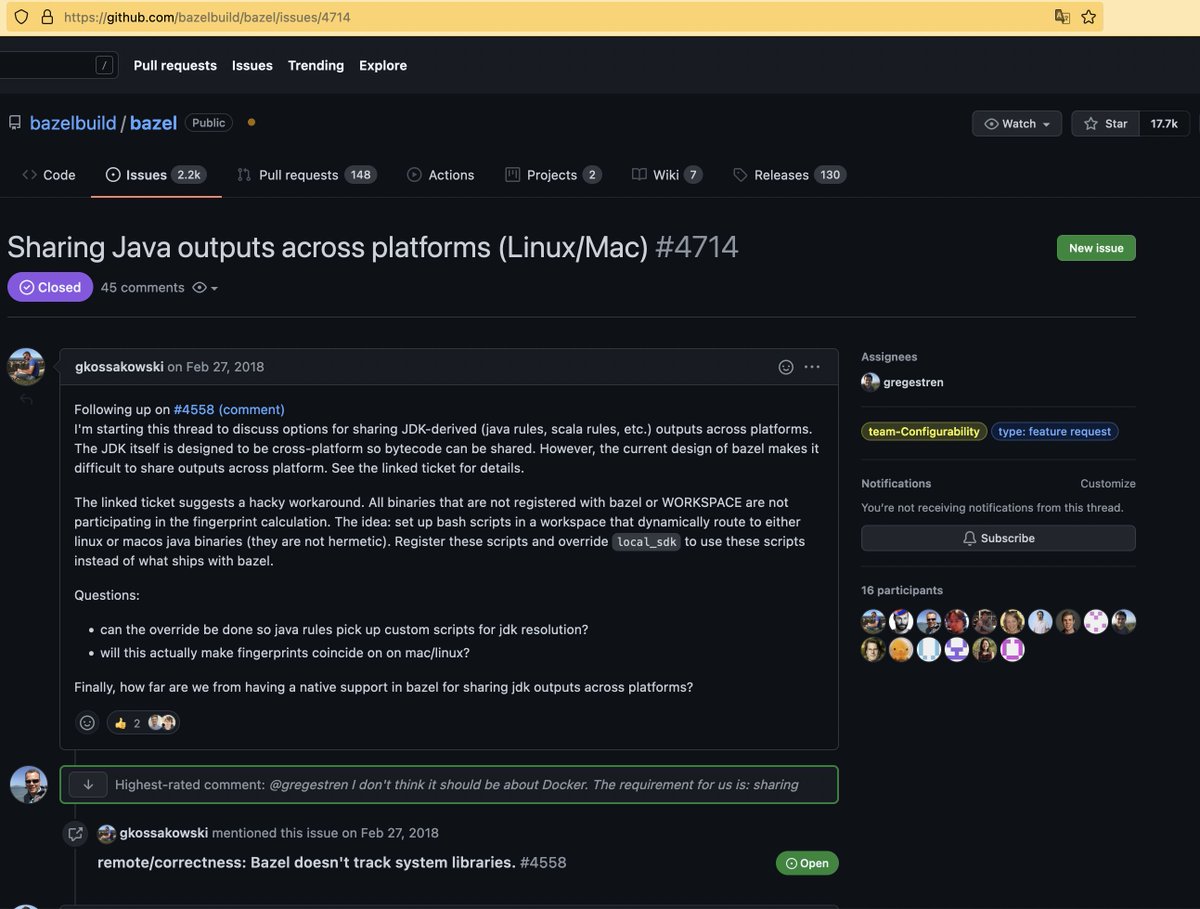Click the green Open status badge
Screen dimensions: 1200x909
point(807,863)
